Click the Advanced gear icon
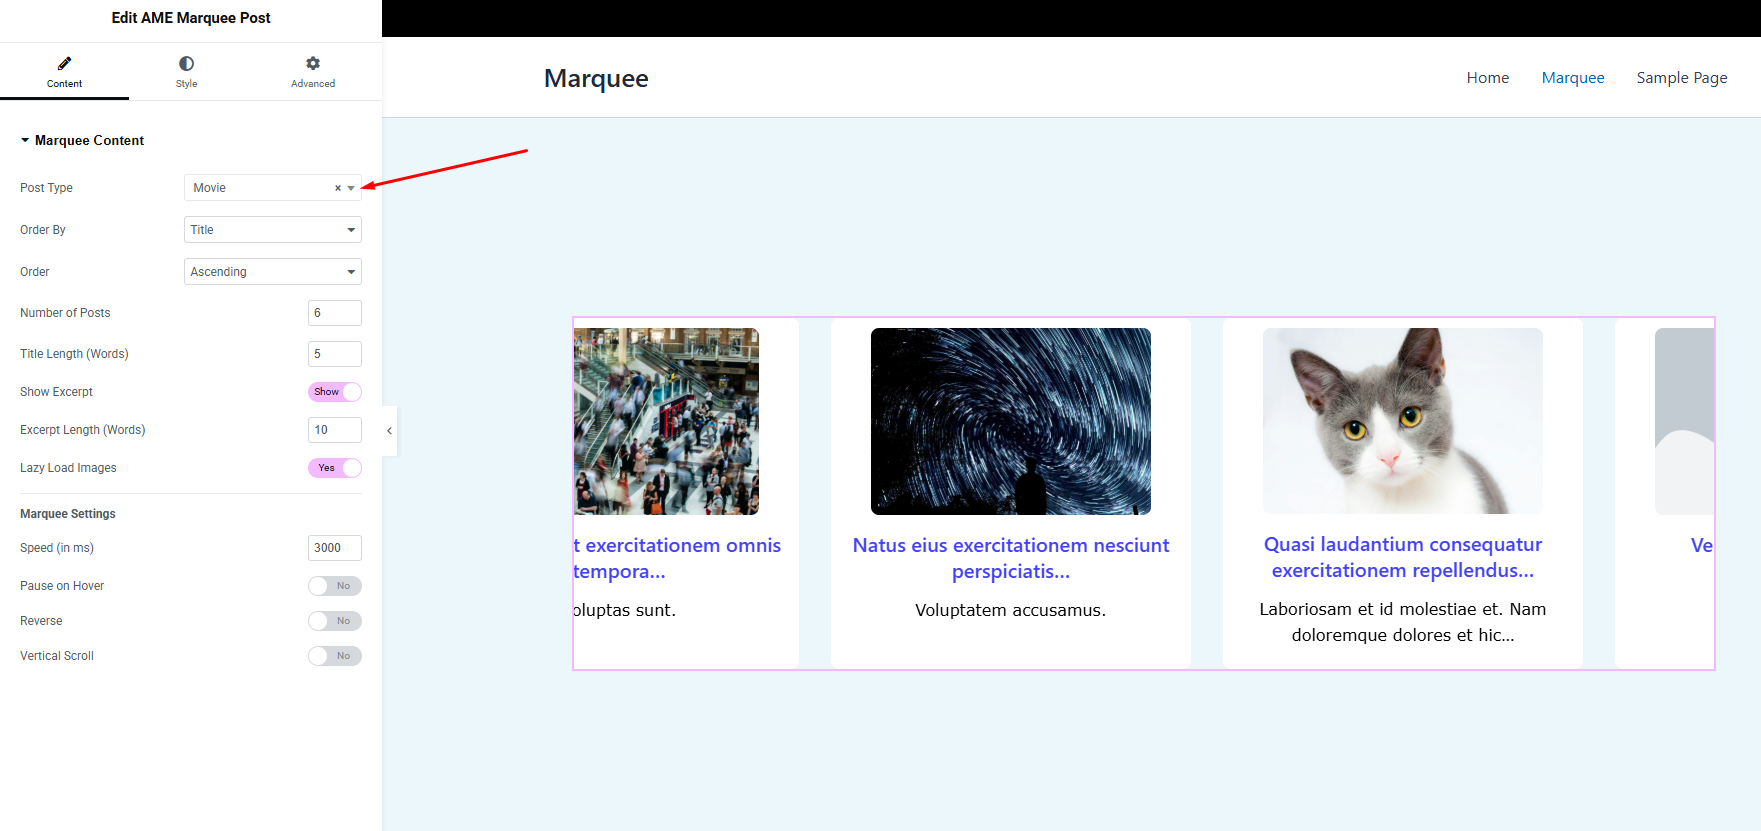 click(x=313, y=63)
